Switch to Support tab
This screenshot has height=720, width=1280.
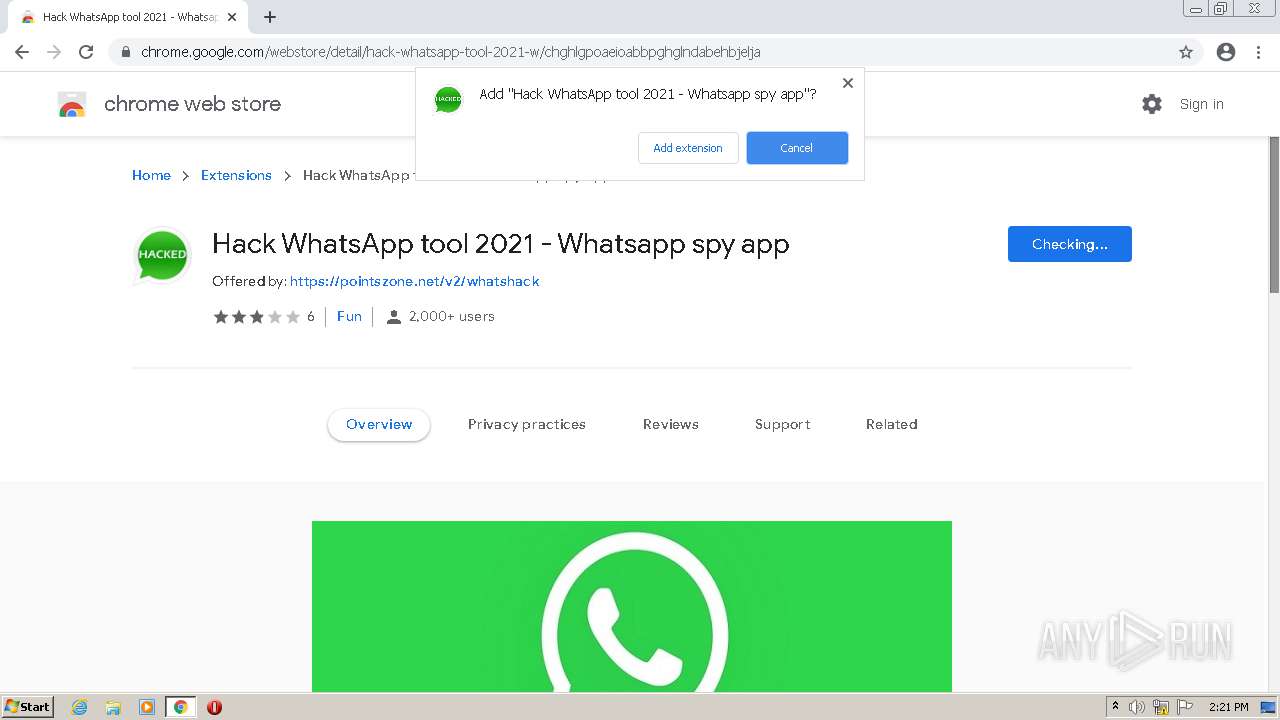coord(783,424)
